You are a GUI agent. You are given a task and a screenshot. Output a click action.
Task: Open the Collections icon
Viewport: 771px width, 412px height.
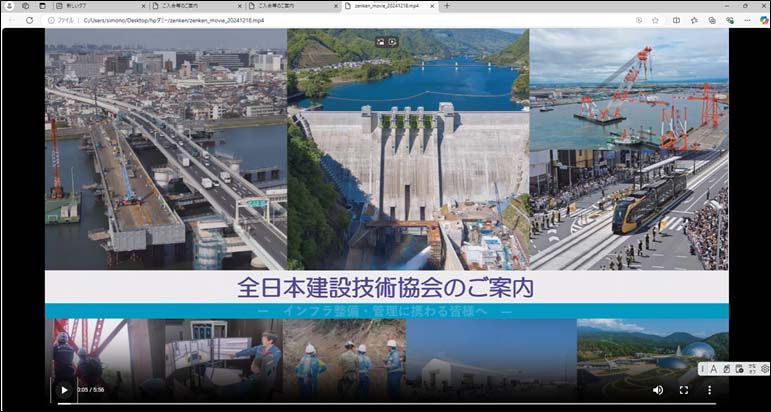[712, 20]
